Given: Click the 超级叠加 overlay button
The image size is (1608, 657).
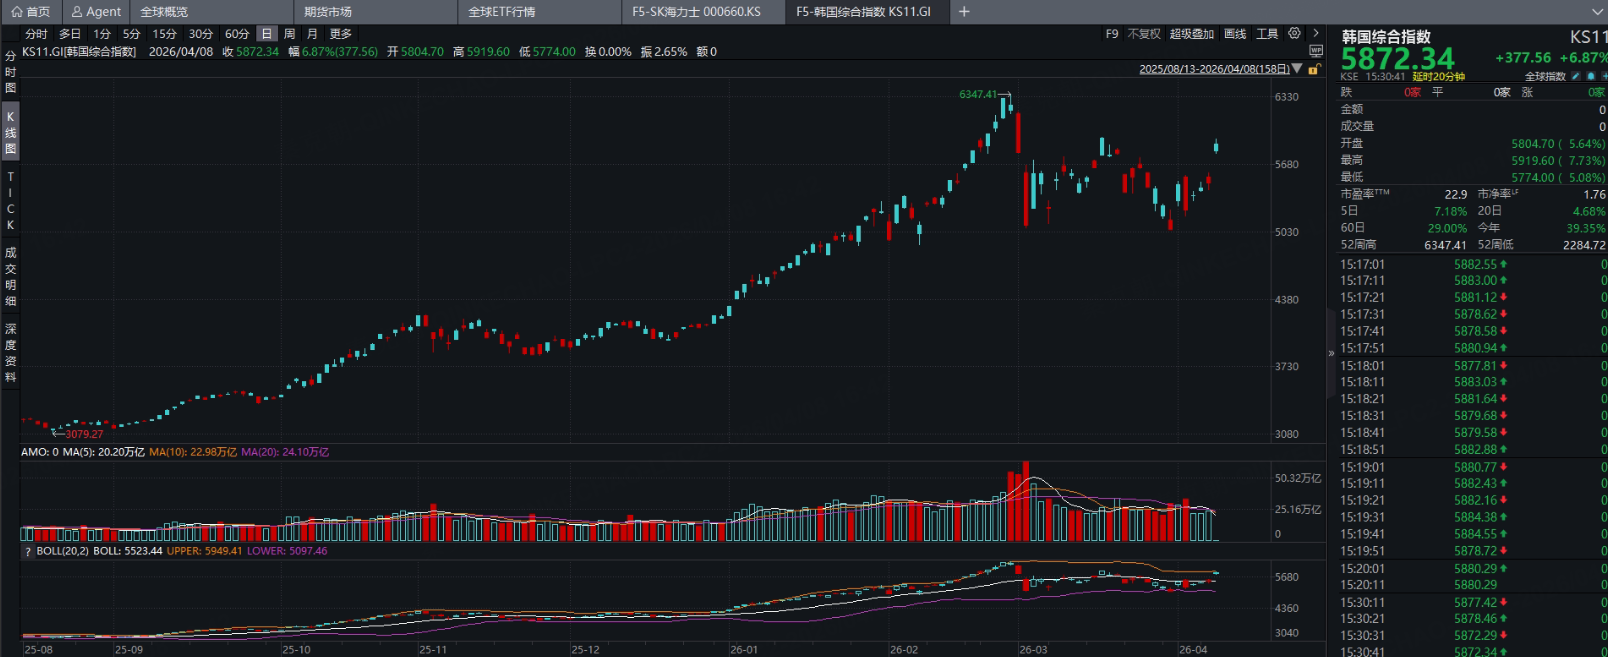Looking at the screenshot, I should coord(1192,34).
